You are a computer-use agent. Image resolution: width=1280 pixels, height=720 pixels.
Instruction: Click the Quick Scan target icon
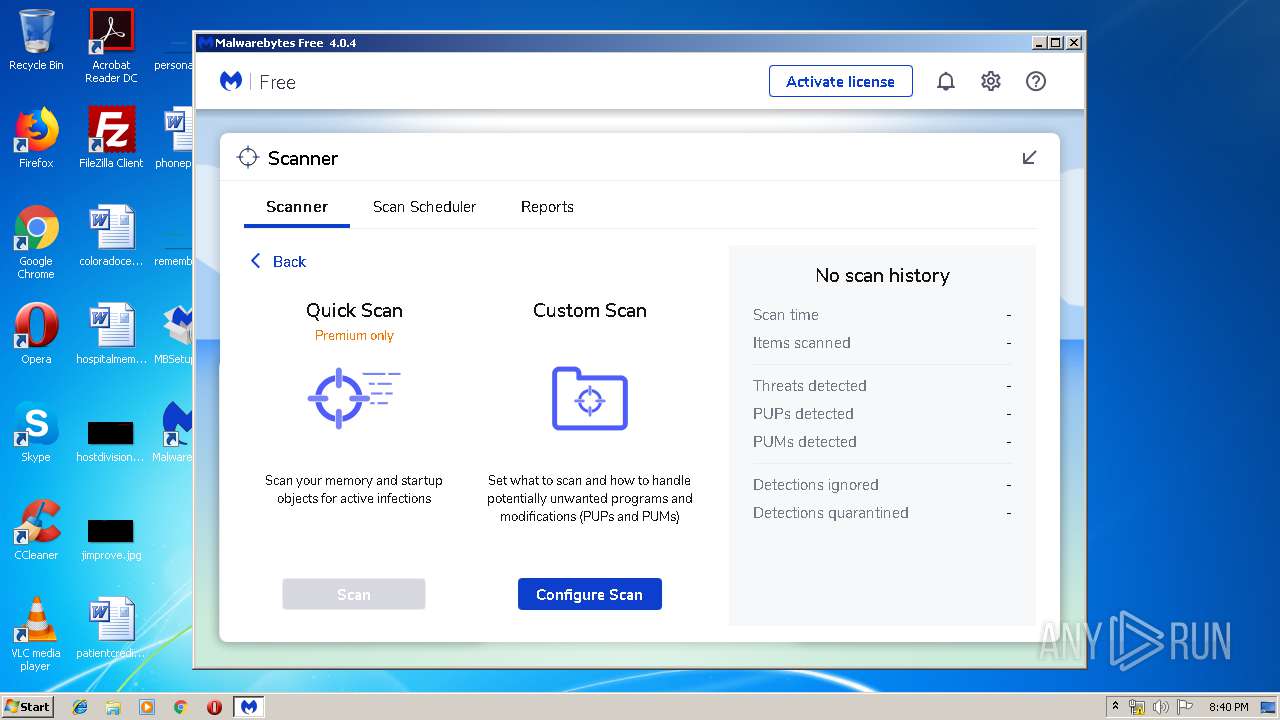(353, 398)
